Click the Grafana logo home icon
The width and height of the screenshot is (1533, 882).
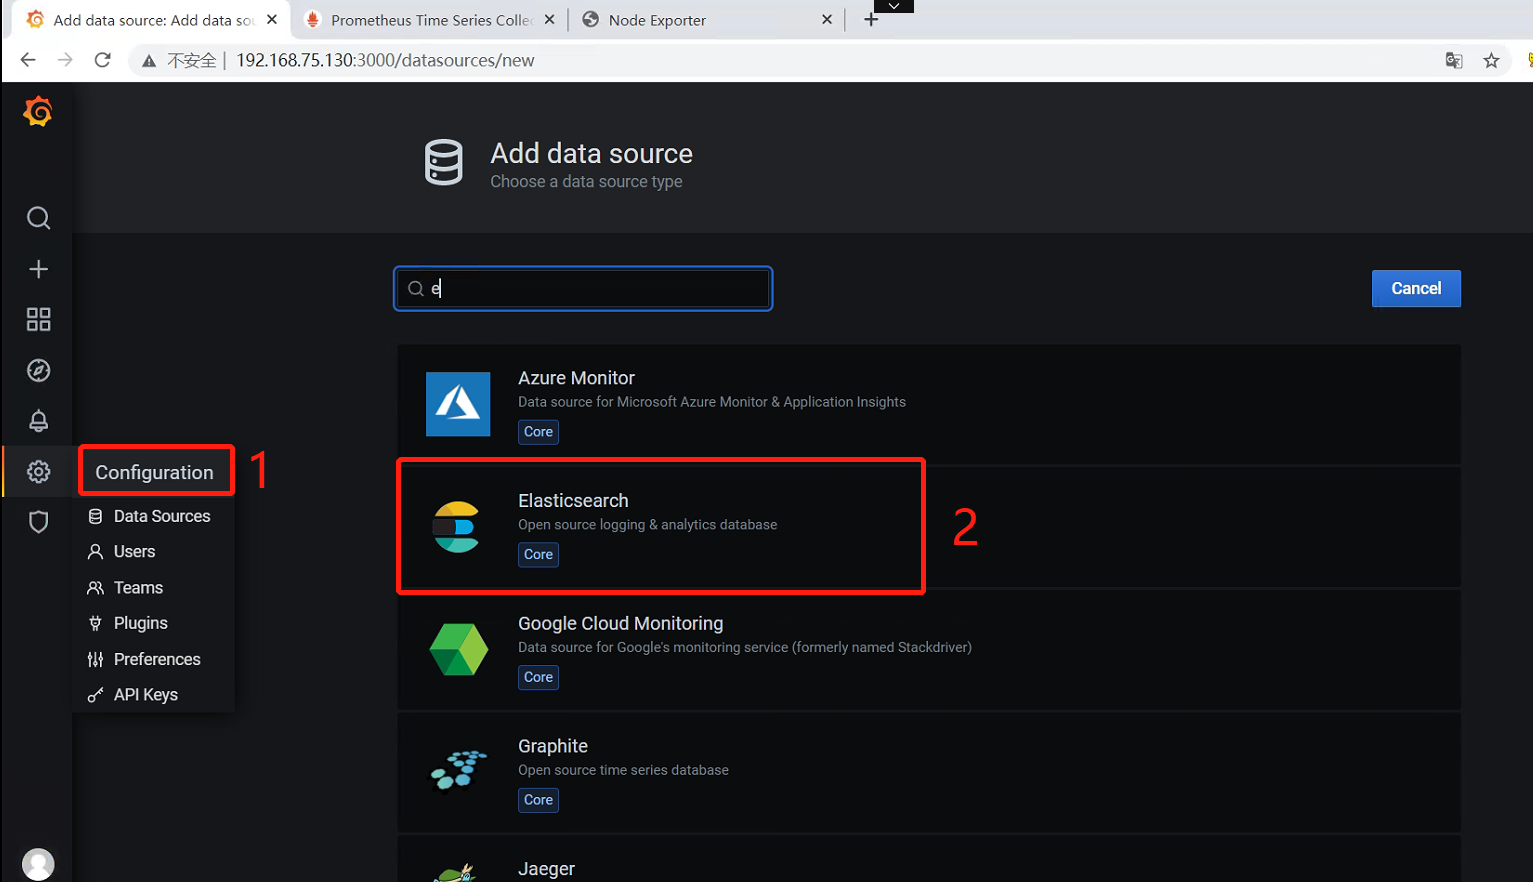tap(38, 112)
